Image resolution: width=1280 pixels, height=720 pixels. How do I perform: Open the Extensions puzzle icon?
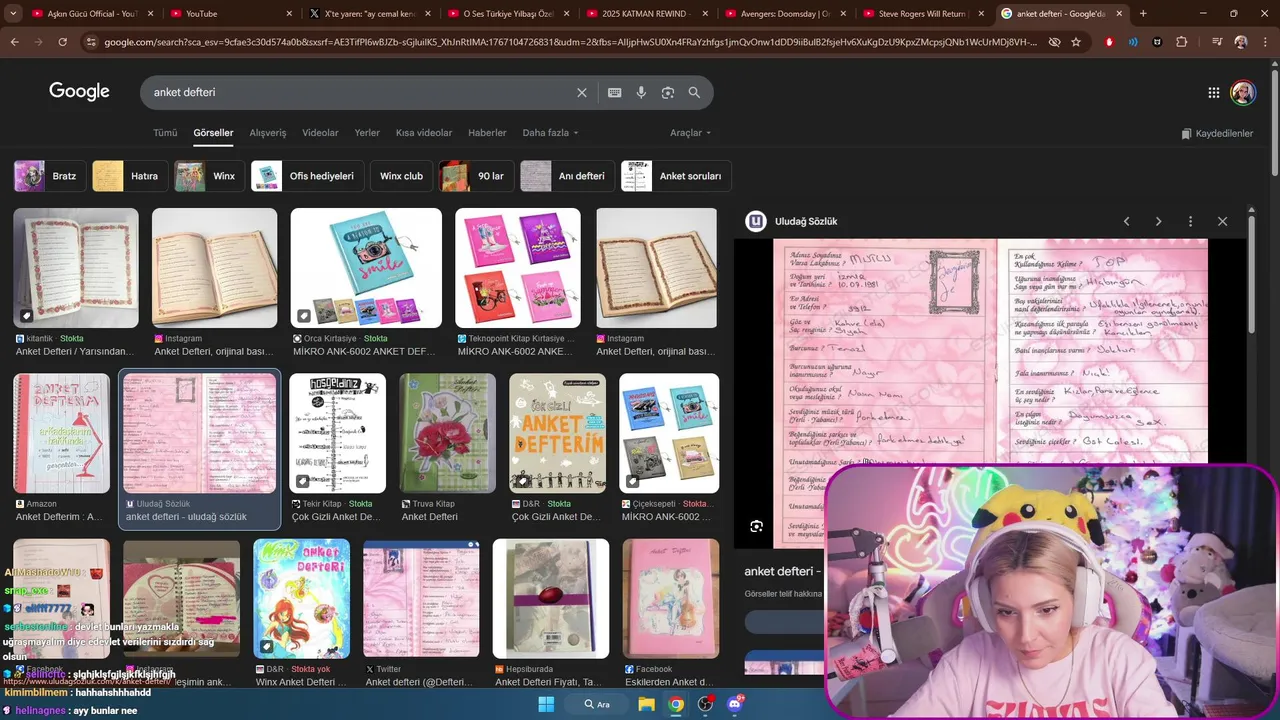point(1182,42)
